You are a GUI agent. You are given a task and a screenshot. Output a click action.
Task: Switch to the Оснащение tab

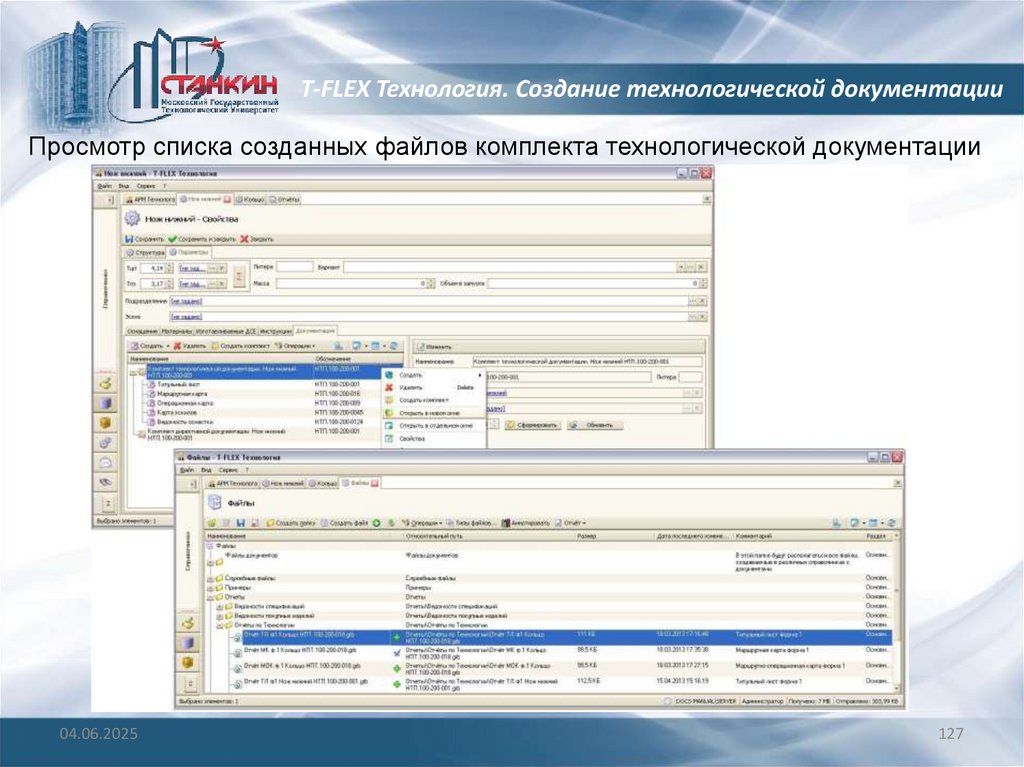click(x=142, y=331)
